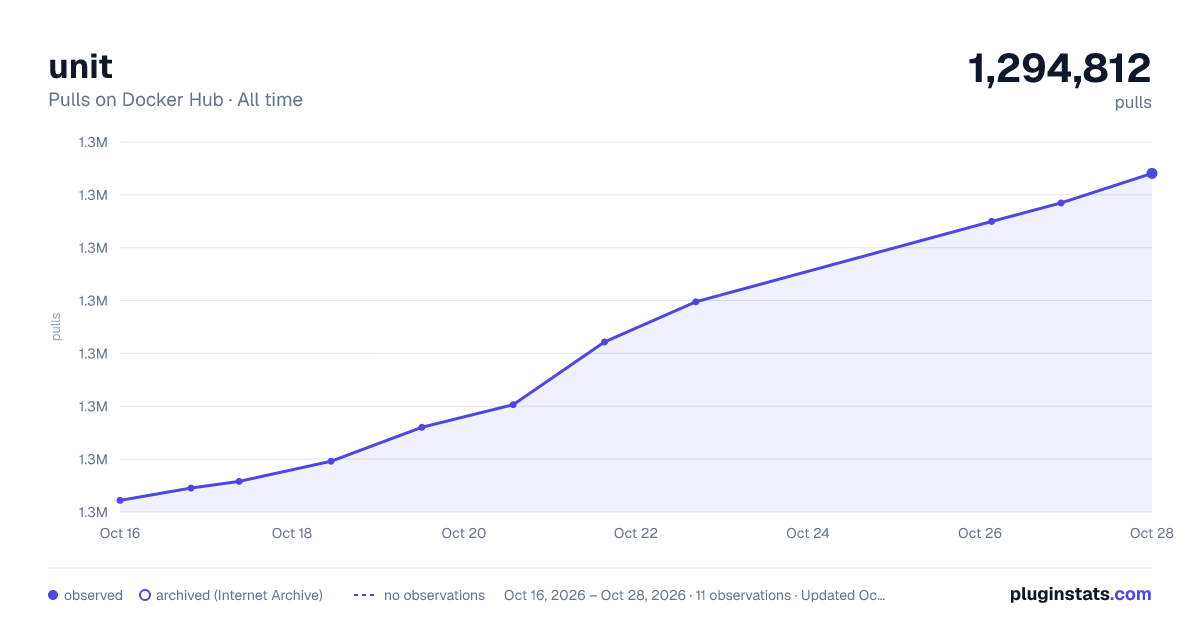Click the hollow archived legend circle
Image resolution: width=1200 pixels, height=630 pixels.
(x=144, y=595)
